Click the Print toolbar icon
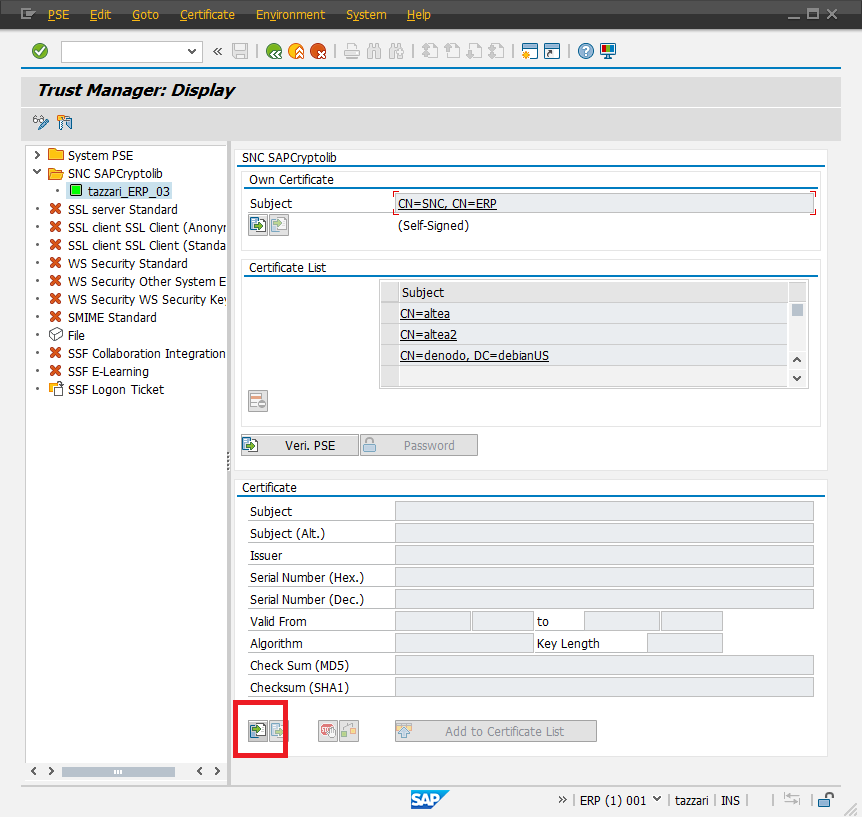This screenshot has width=862, height=817. (352, 52)
